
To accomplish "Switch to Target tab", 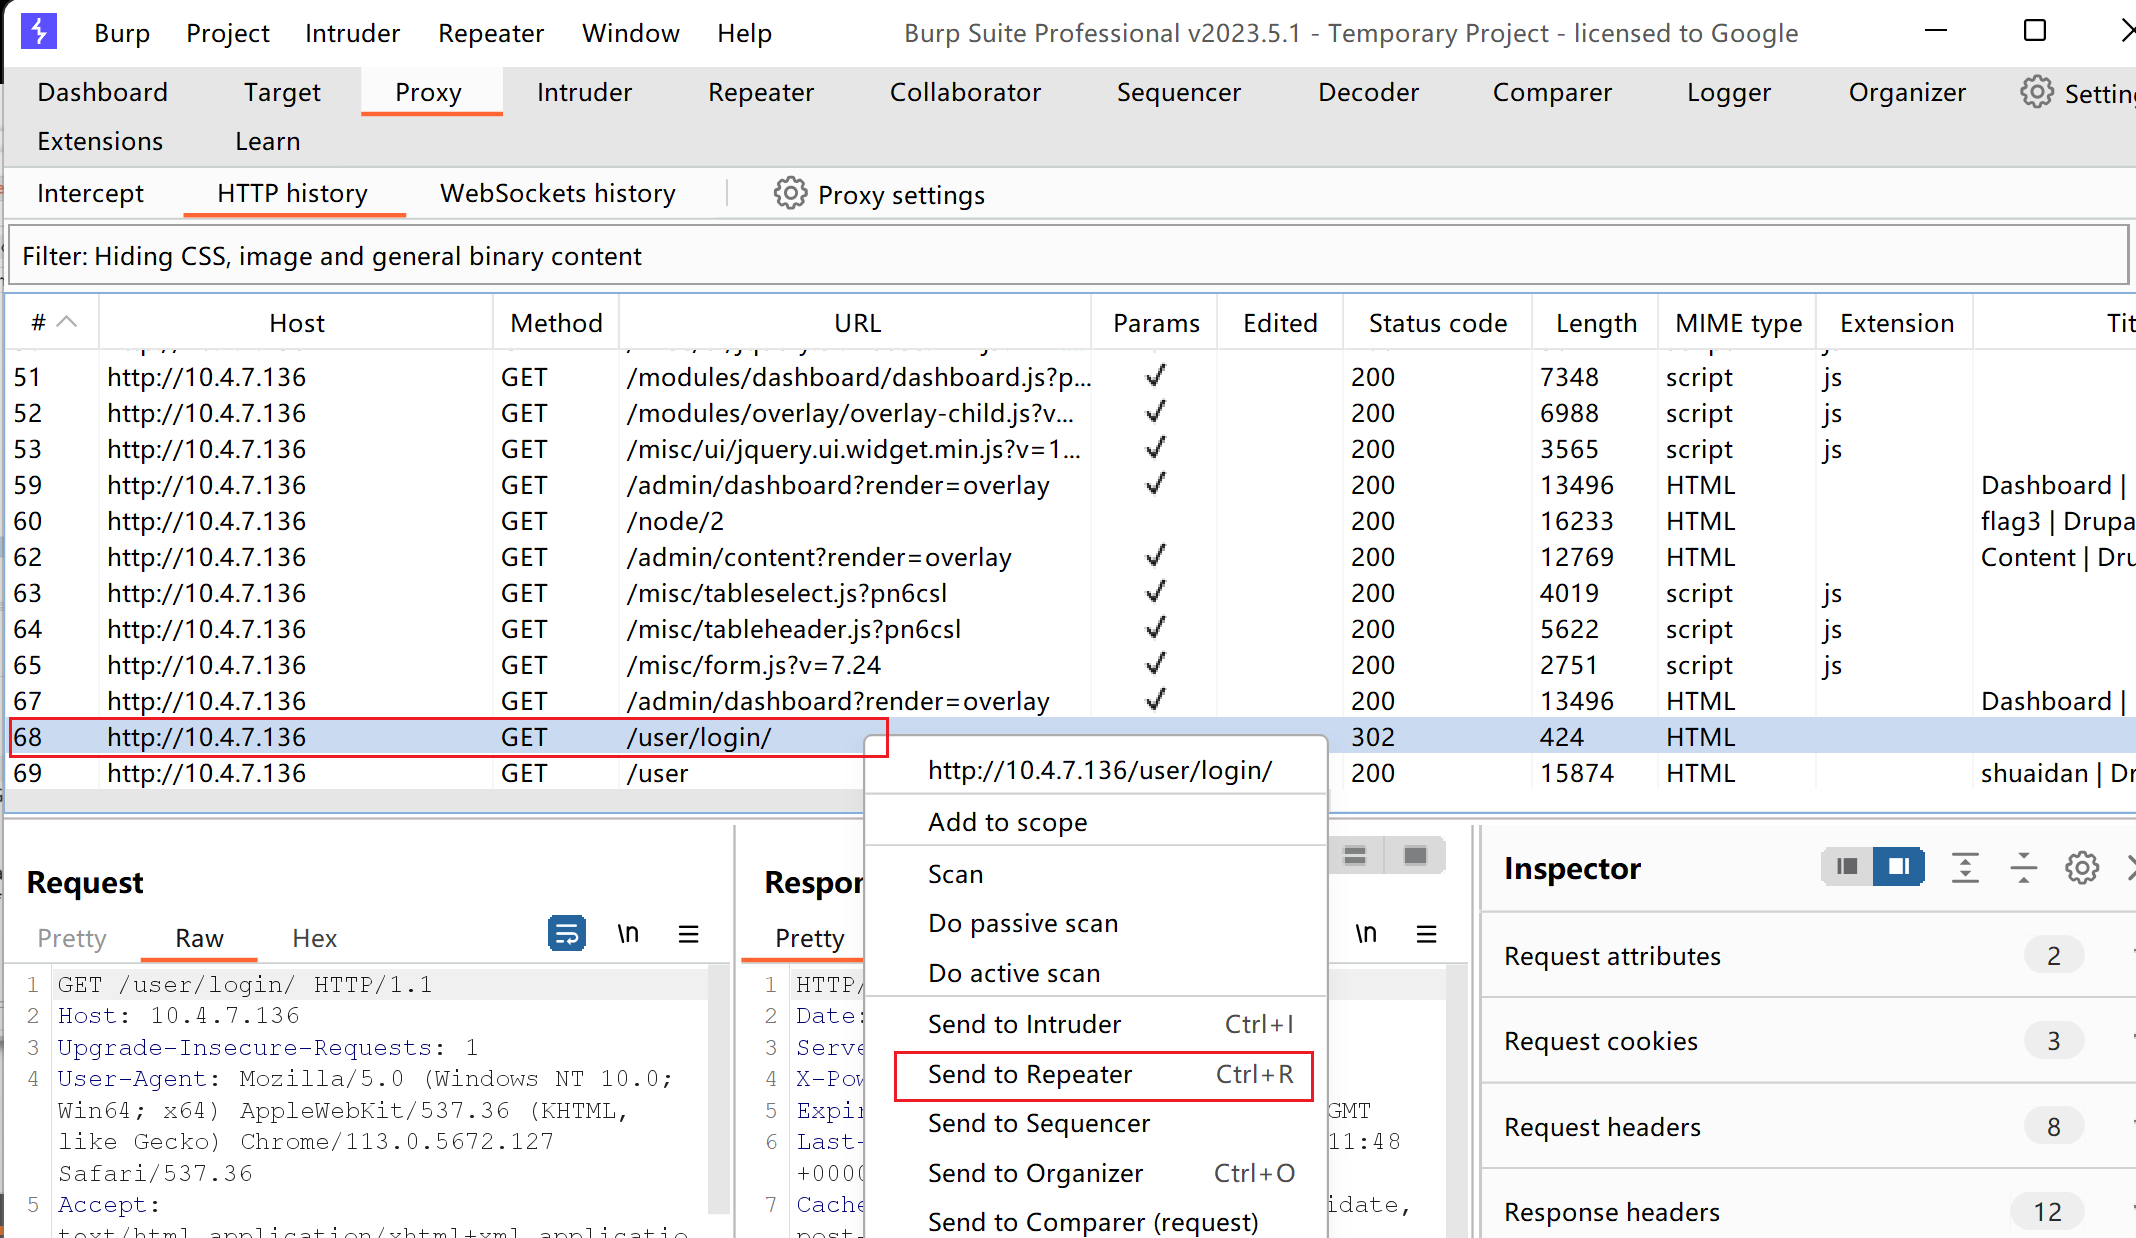I will pos(282,92).
